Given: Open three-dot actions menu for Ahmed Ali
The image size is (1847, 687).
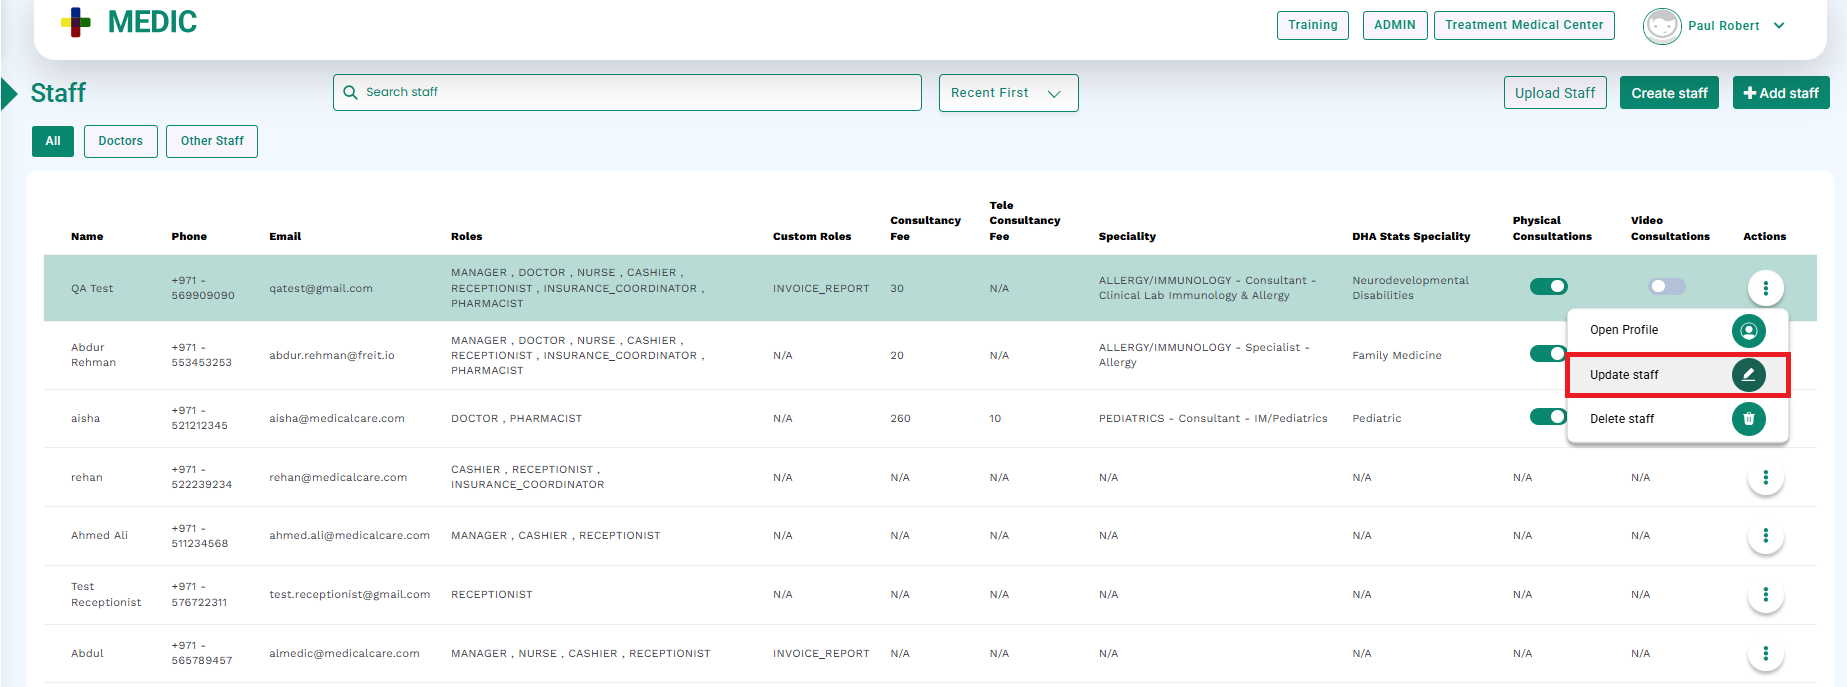Looking at the screenshot, I should 1765,536.
